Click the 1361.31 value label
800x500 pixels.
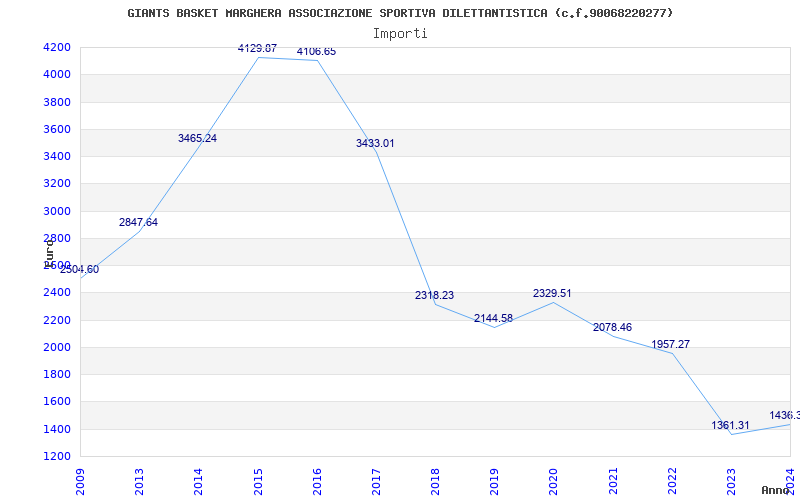(x=731, y=426)
